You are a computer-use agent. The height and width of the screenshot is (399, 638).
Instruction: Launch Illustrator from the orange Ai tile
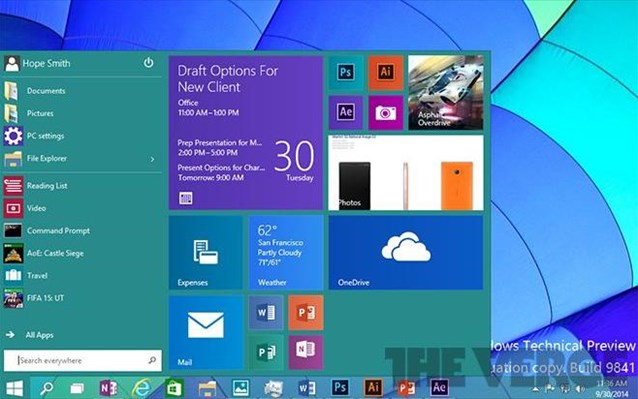(x=385, y=73)
